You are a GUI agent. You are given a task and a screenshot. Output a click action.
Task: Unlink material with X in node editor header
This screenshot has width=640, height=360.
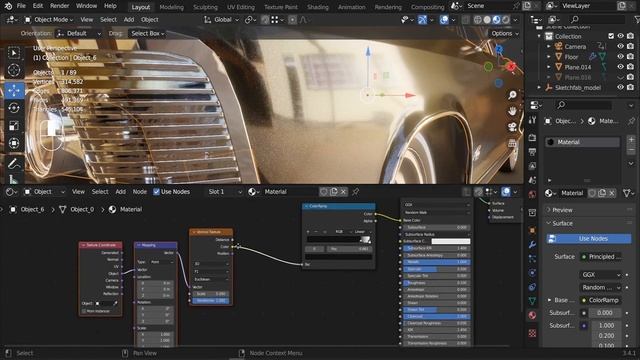pos(344,192)
